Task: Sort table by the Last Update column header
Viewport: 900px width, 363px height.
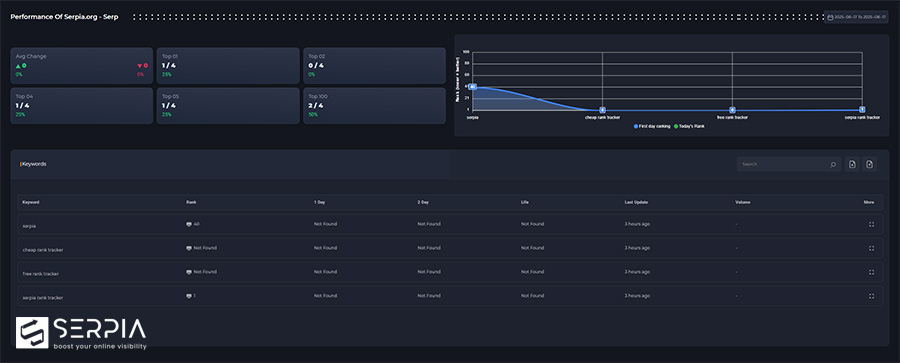Action: point(636,202)
